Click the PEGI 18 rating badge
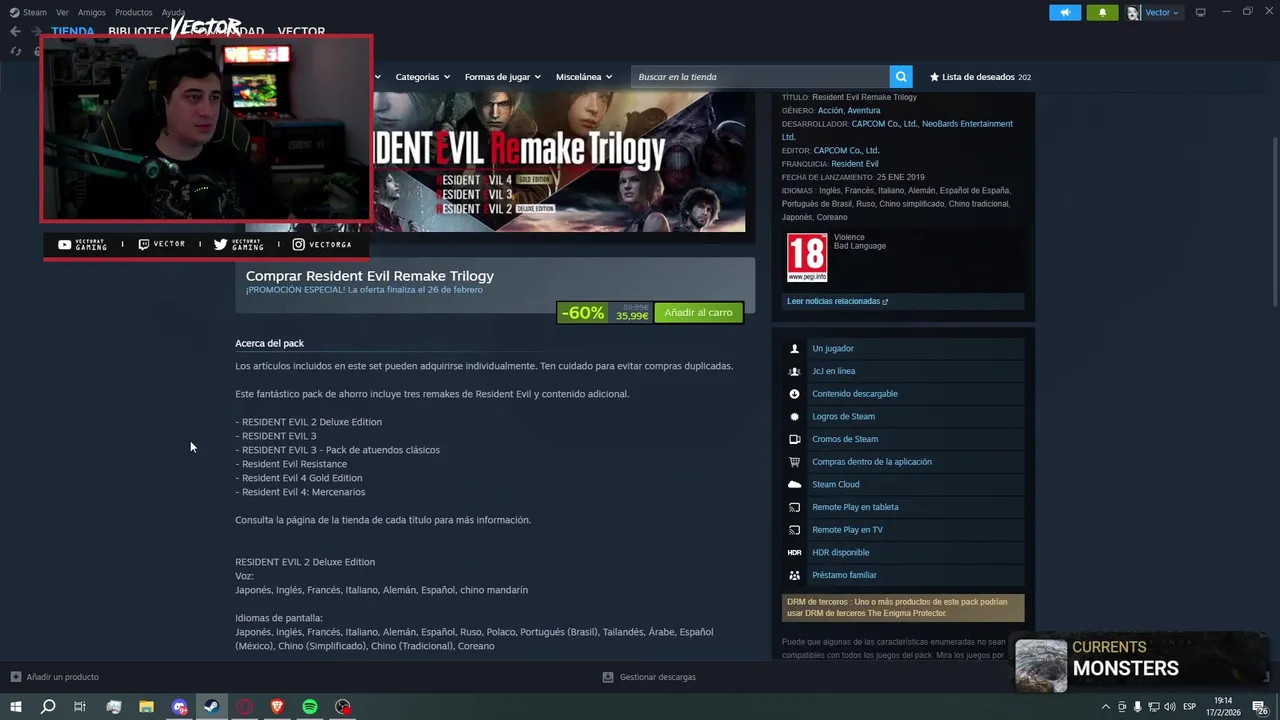Screen dimensions: 1280x720 [807, 257]
